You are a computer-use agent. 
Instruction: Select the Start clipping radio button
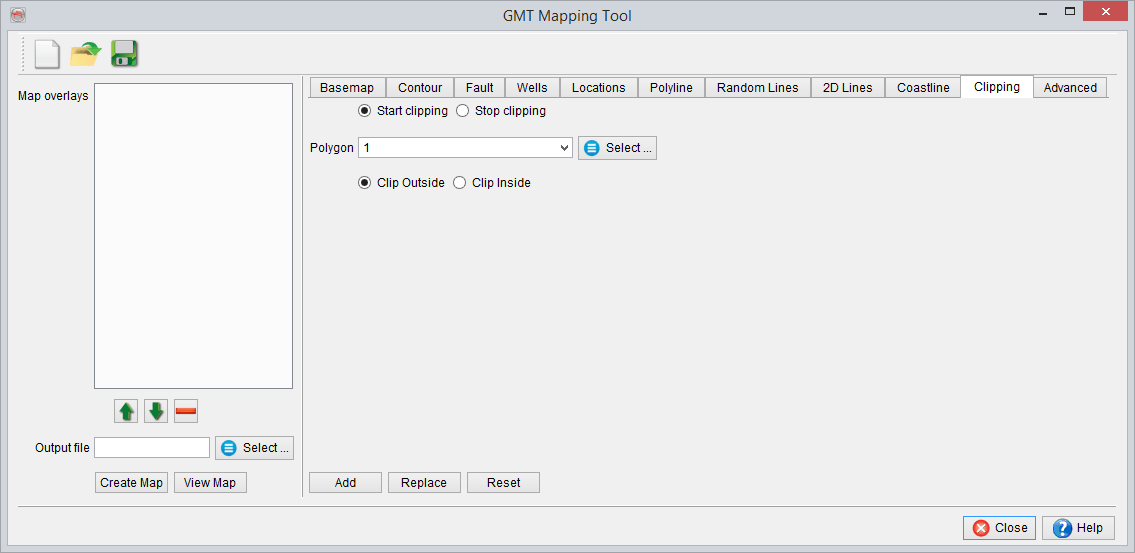365,111
